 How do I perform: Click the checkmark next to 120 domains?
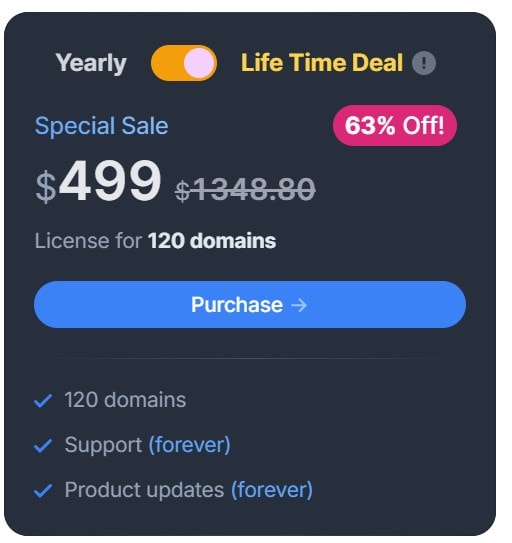click(43, 401)
